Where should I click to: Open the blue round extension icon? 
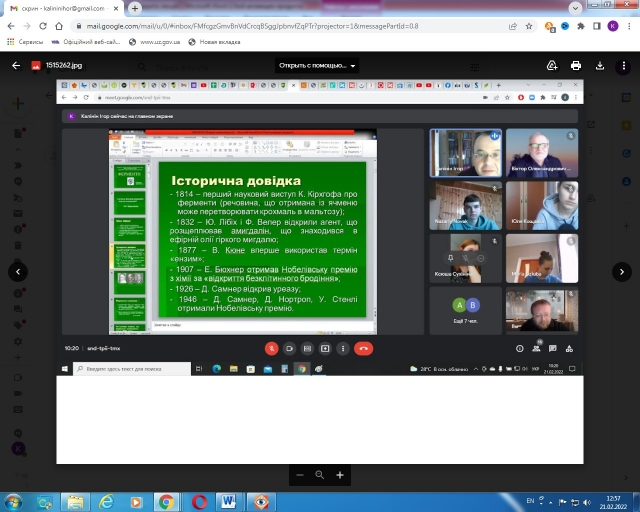pos(565,26)
